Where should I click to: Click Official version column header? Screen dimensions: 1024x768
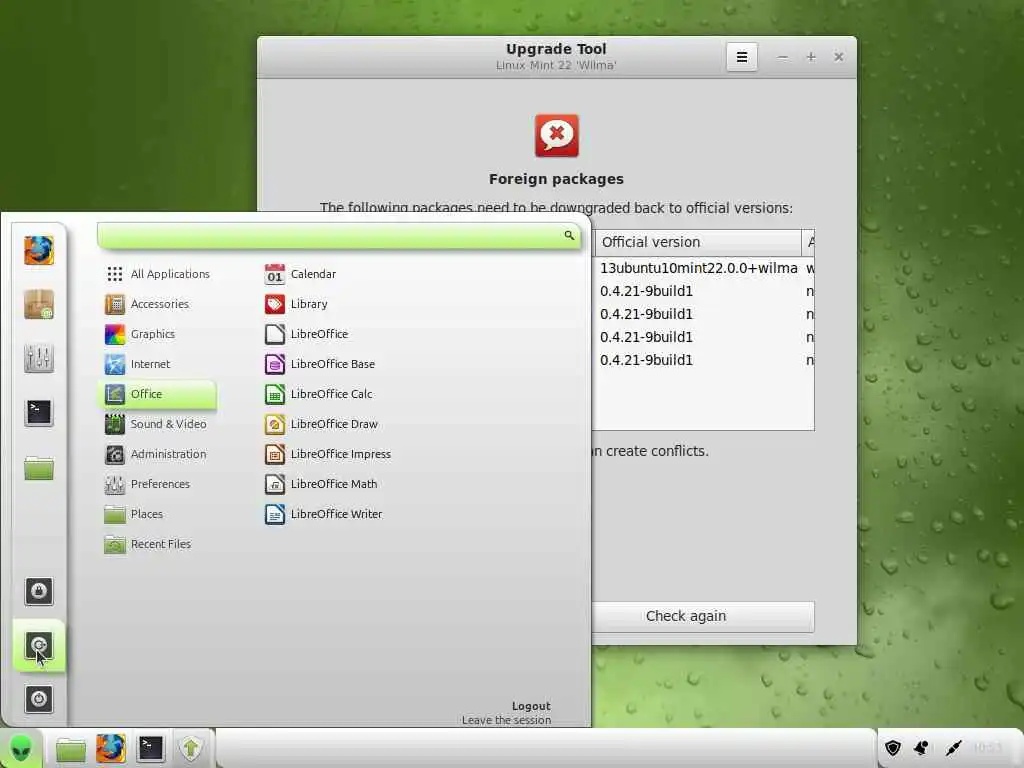(x=697, y=242)
